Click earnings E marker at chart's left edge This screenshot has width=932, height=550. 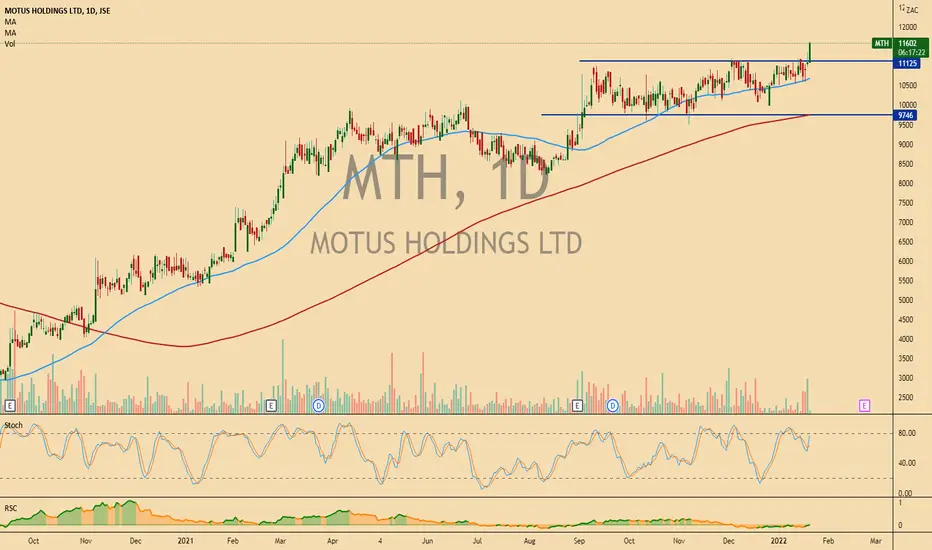point(10,406)
